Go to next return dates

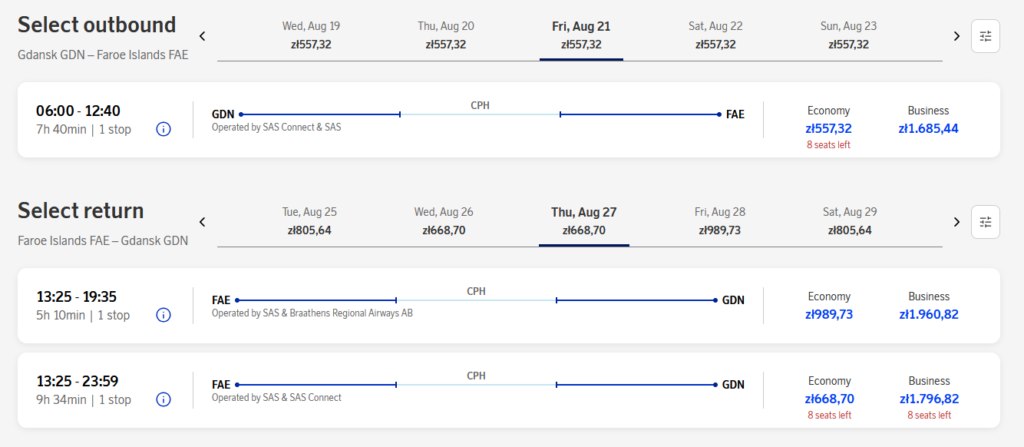point(956,222)
